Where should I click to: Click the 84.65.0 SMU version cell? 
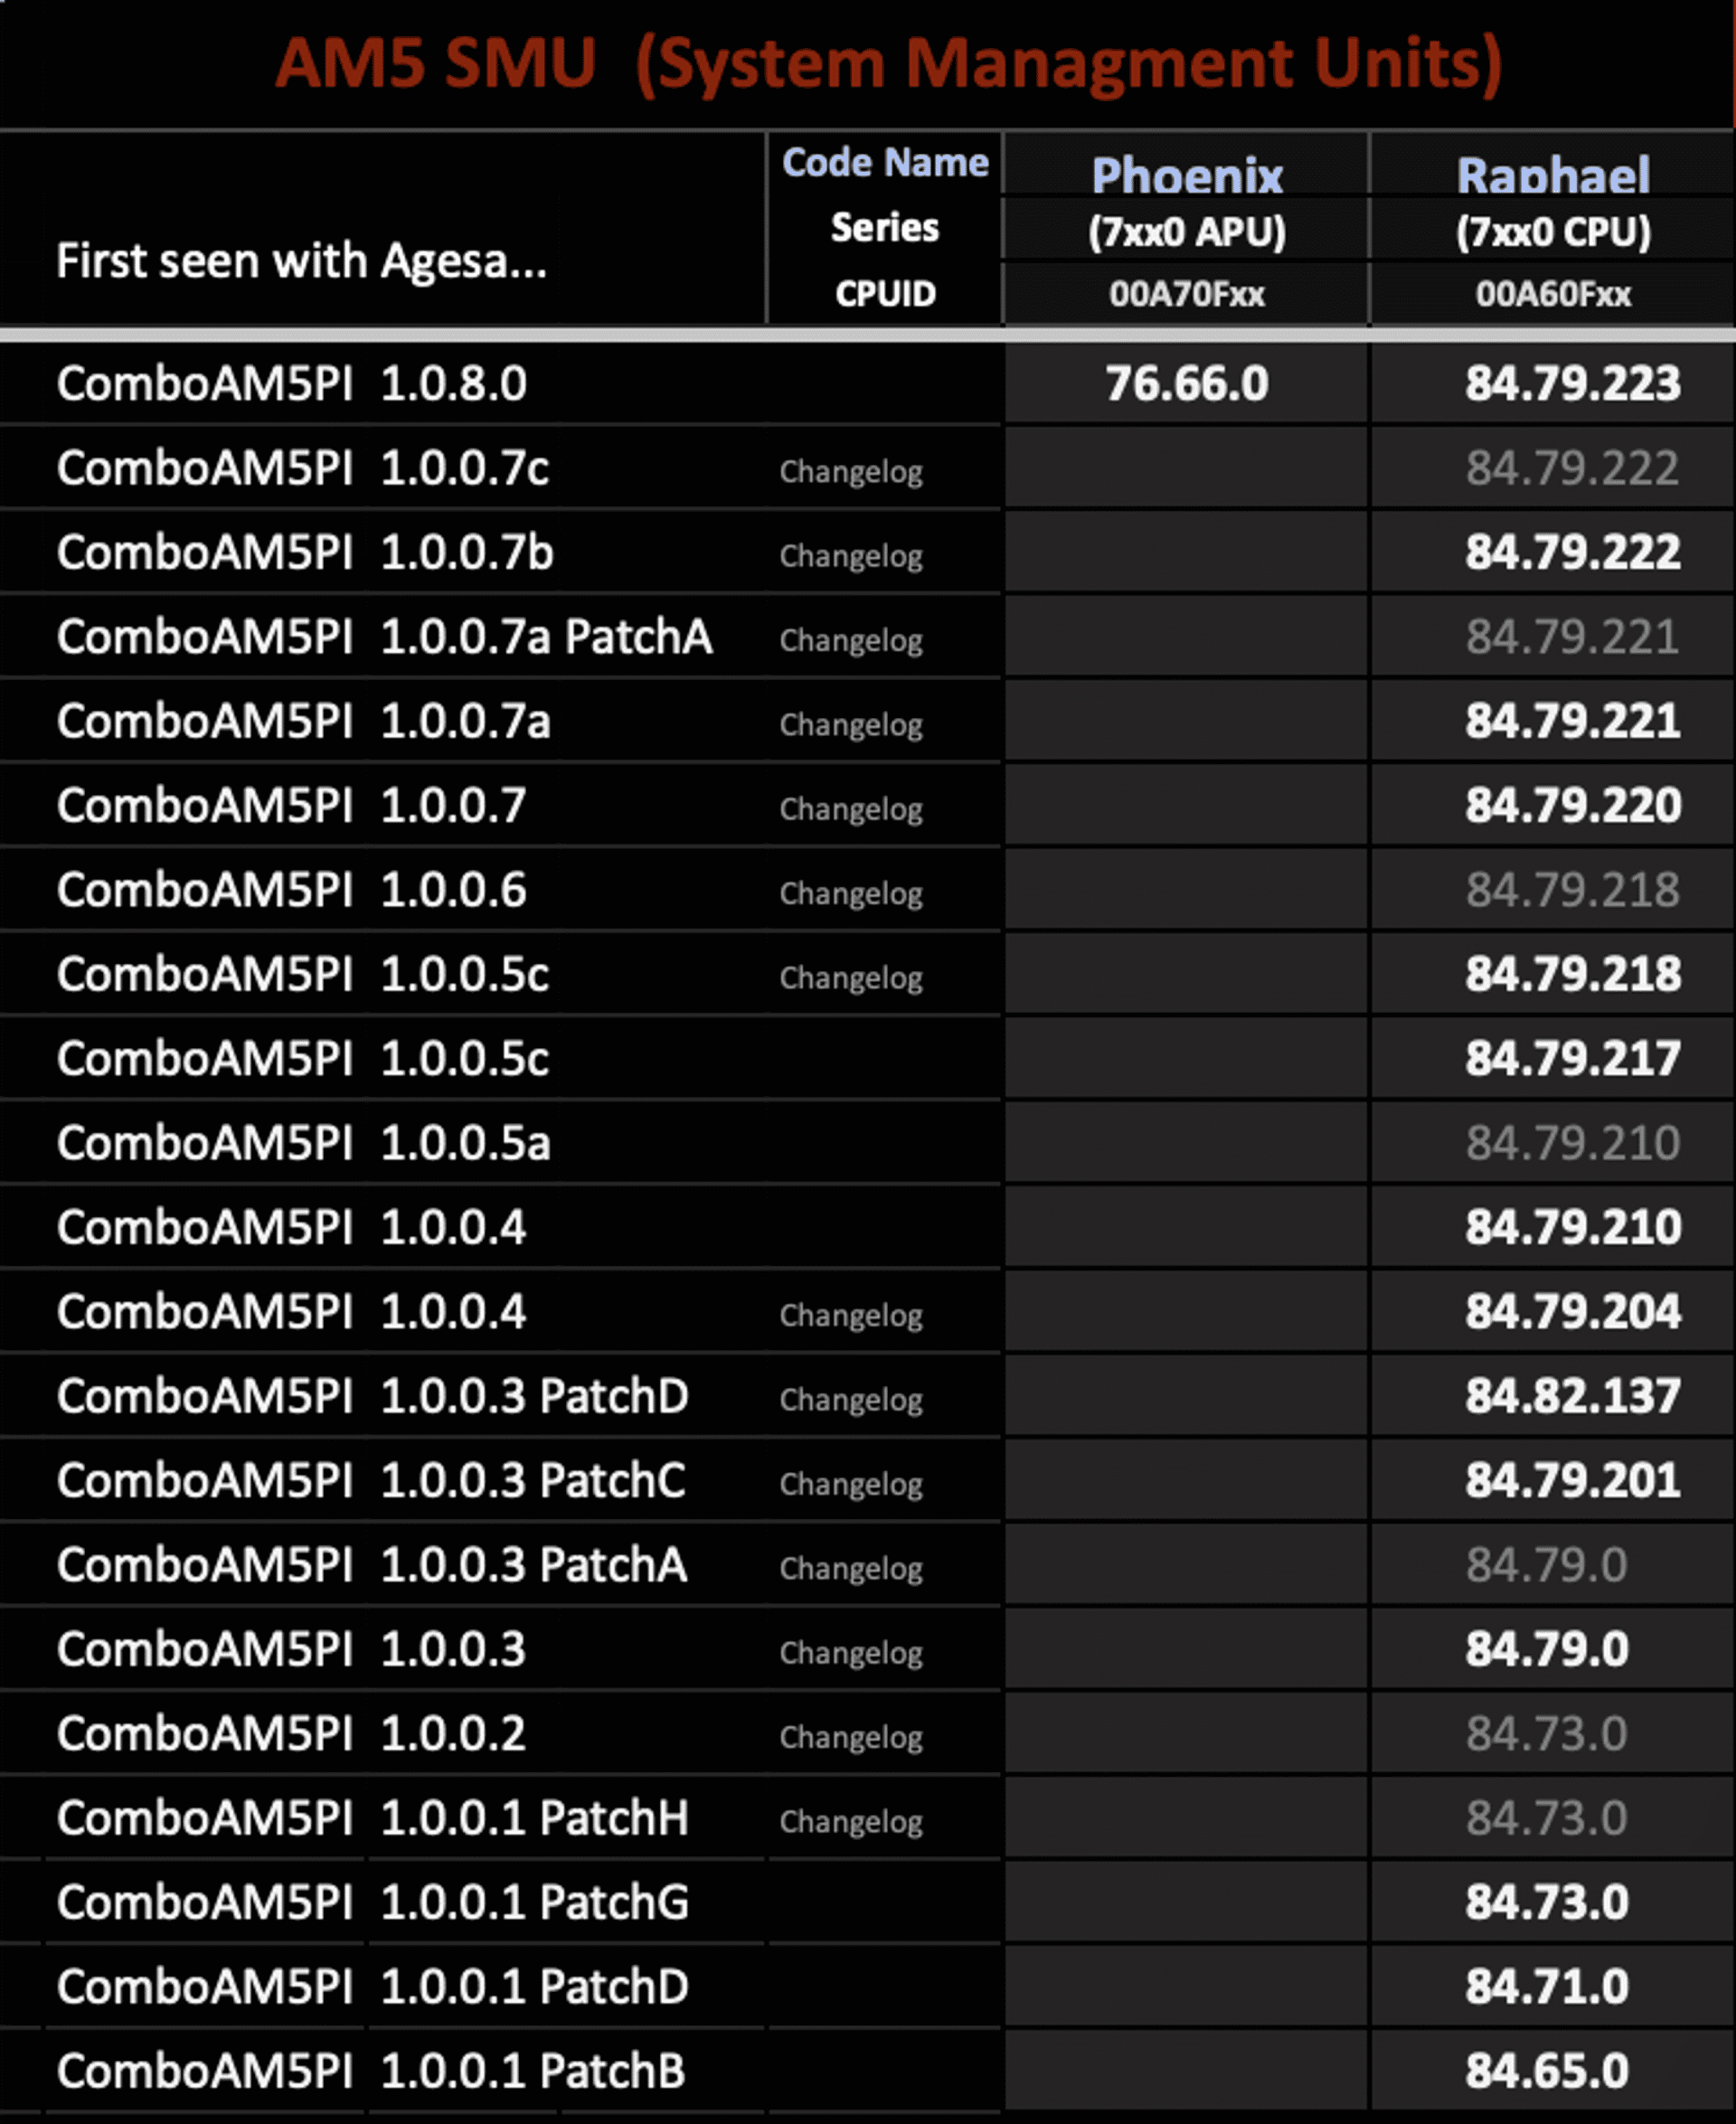point(1546,2071)
